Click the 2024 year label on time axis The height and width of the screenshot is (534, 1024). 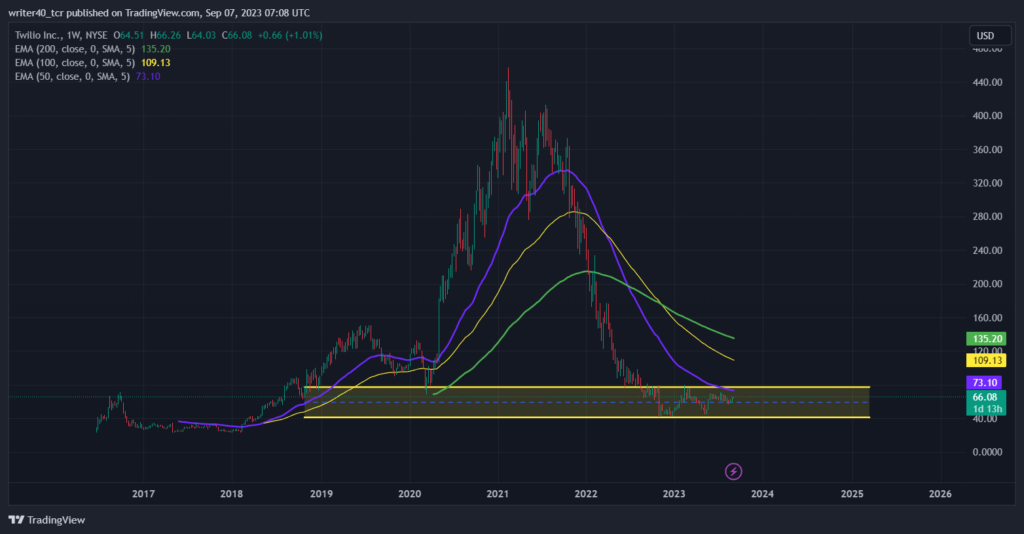coord(762,494)
